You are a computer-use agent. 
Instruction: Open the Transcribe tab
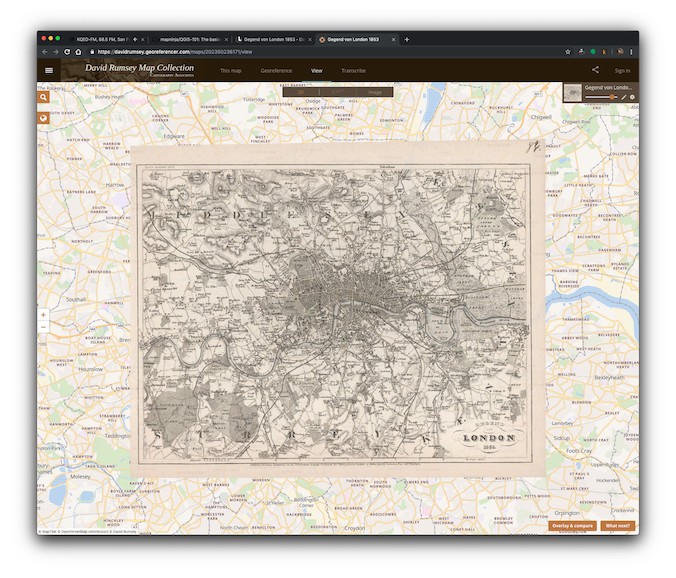click(x=354, y=71)
